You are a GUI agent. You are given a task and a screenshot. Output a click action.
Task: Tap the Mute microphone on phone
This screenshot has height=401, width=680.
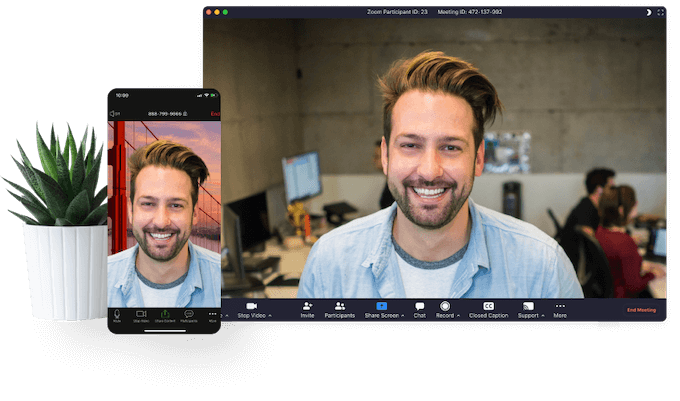click(117, 314)
